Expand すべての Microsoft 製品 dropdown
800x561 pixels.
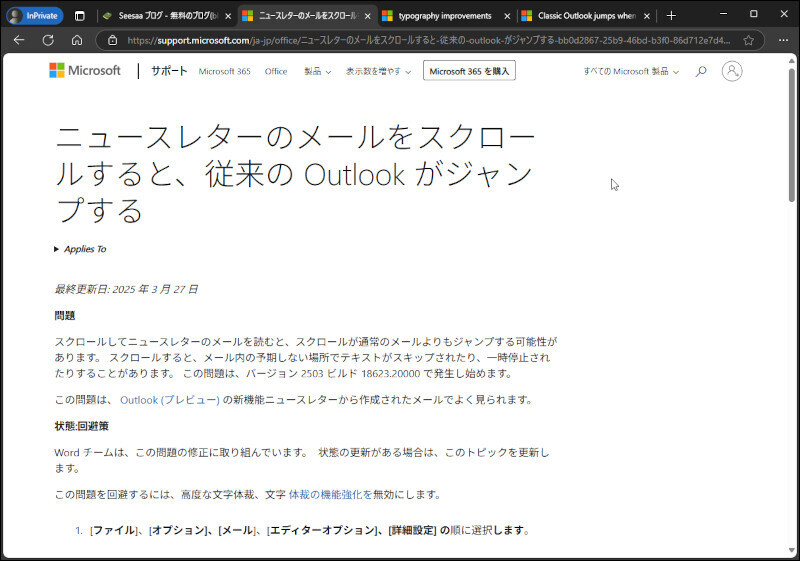click(631, 71)
